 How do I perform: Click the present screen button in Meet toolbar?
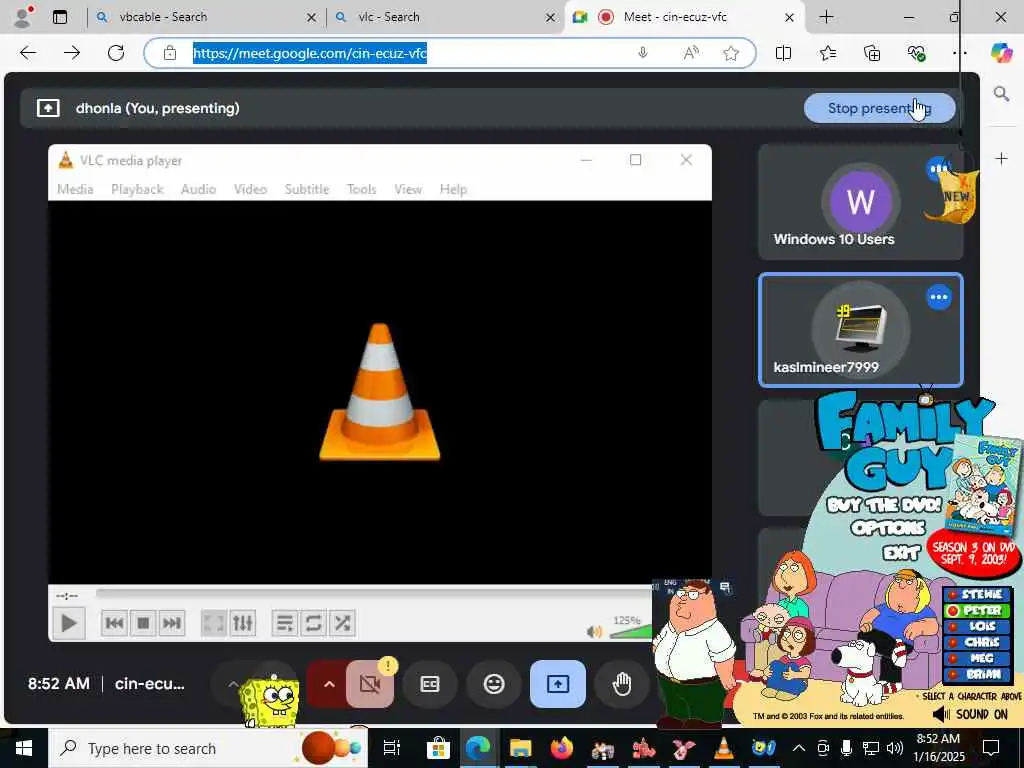click(558, 684)
